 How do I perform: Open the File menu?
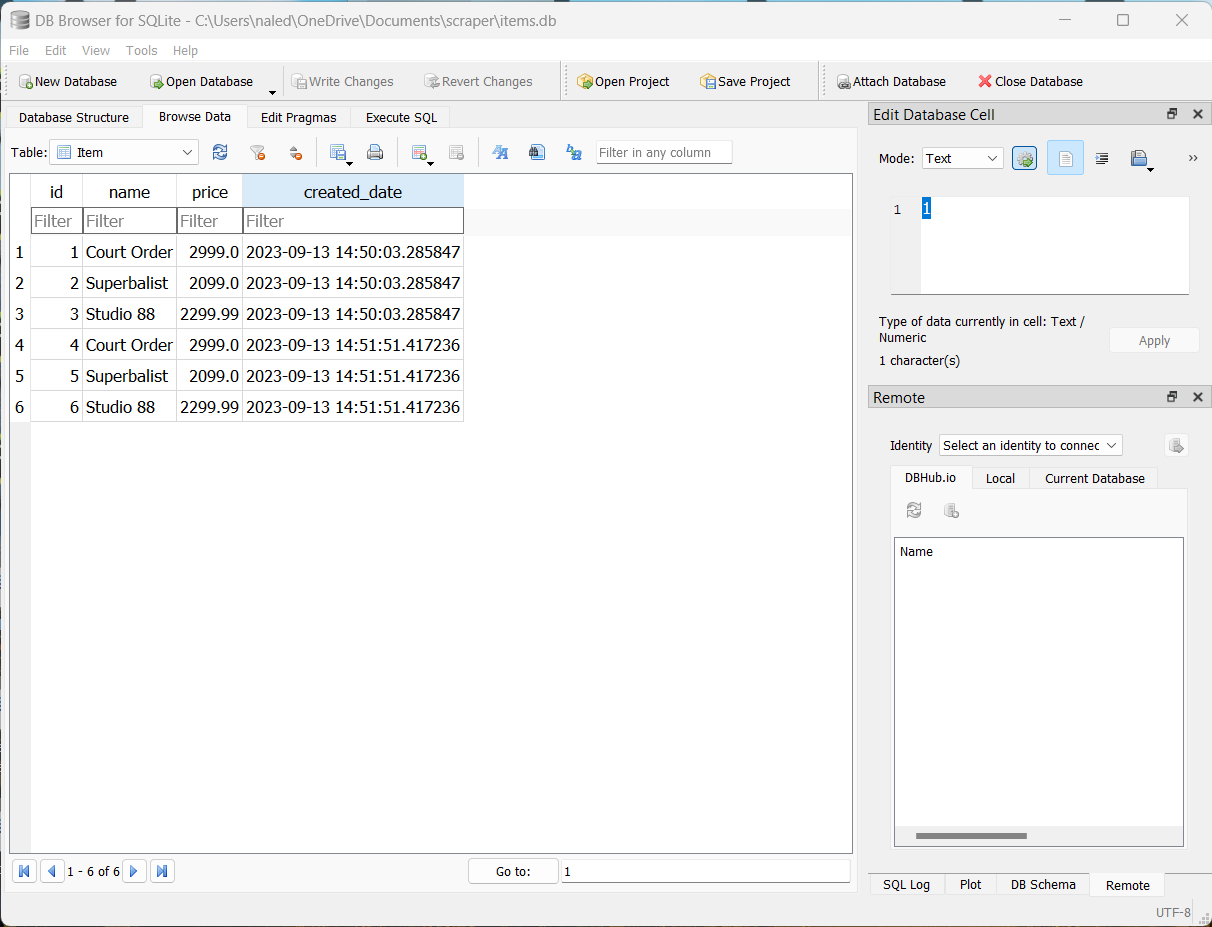point(19,50)
